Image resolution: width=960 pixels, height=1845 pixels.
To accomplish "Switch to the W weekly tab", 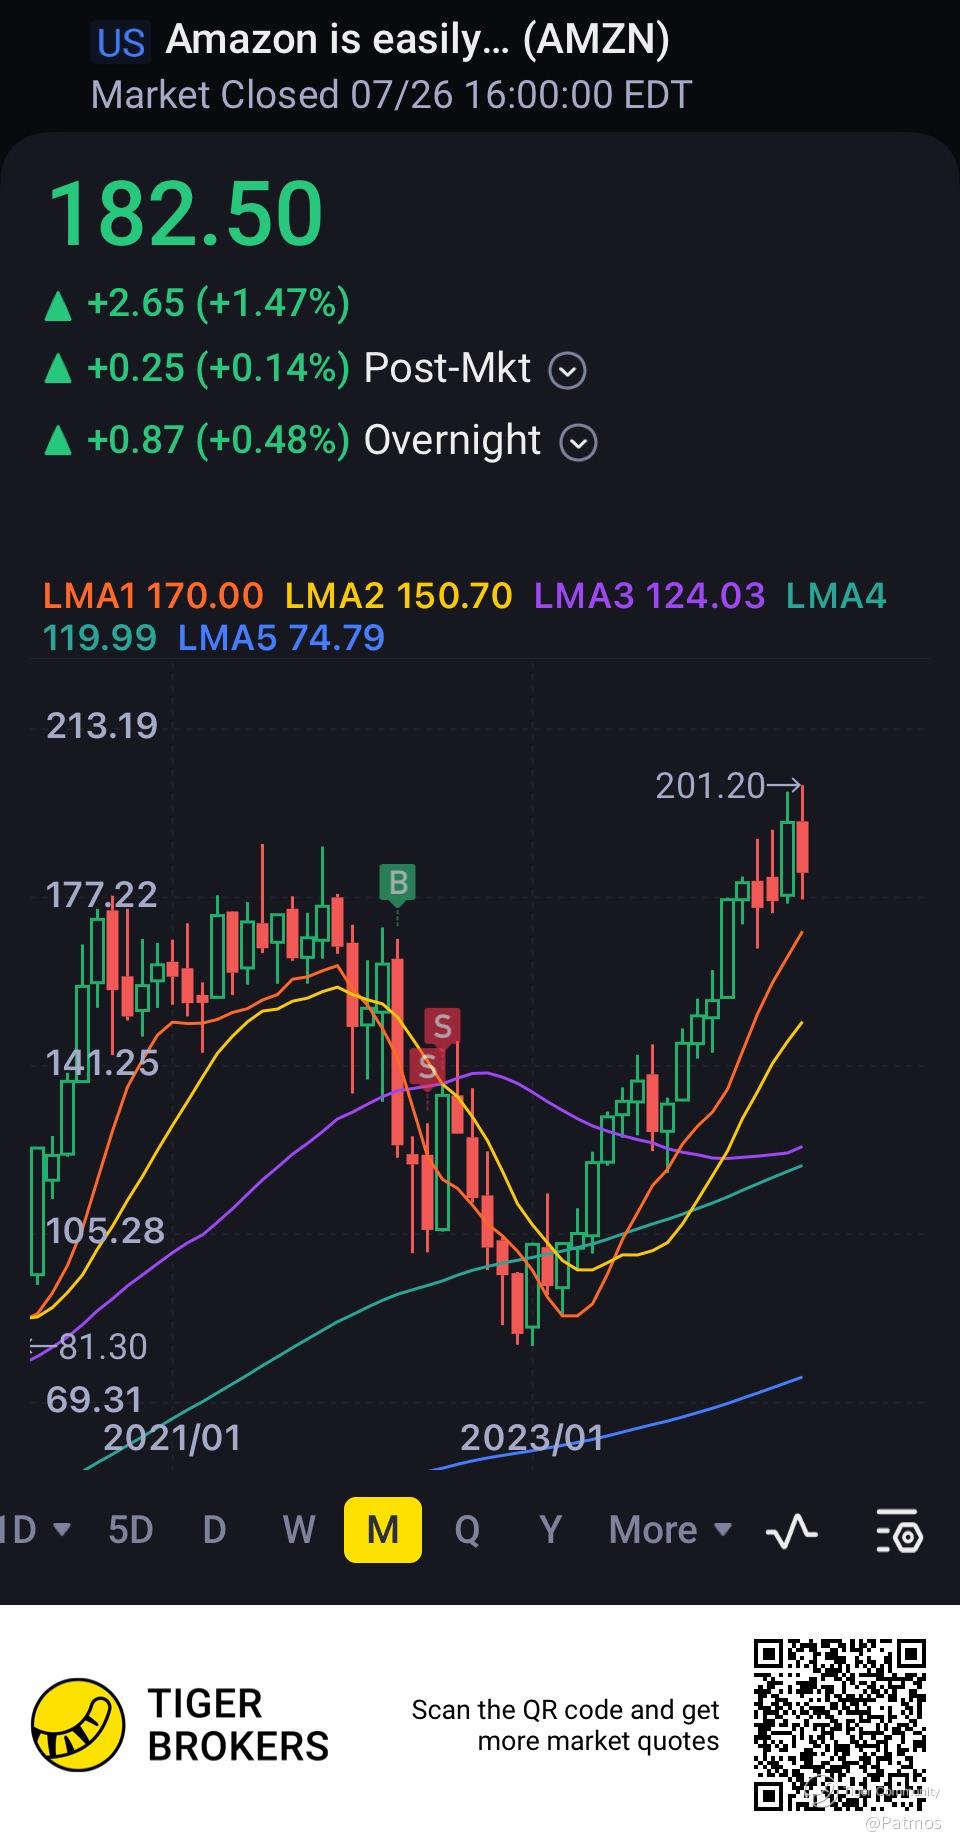I will pos(298,1530).
